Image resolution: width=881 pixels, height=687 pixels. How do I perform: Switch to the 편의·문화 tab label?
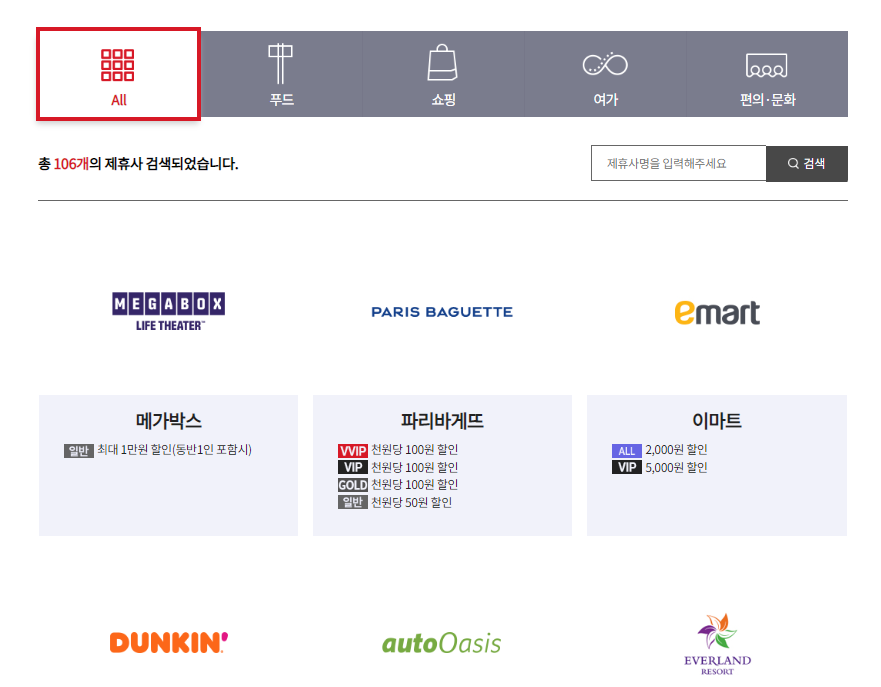point(768,99)
